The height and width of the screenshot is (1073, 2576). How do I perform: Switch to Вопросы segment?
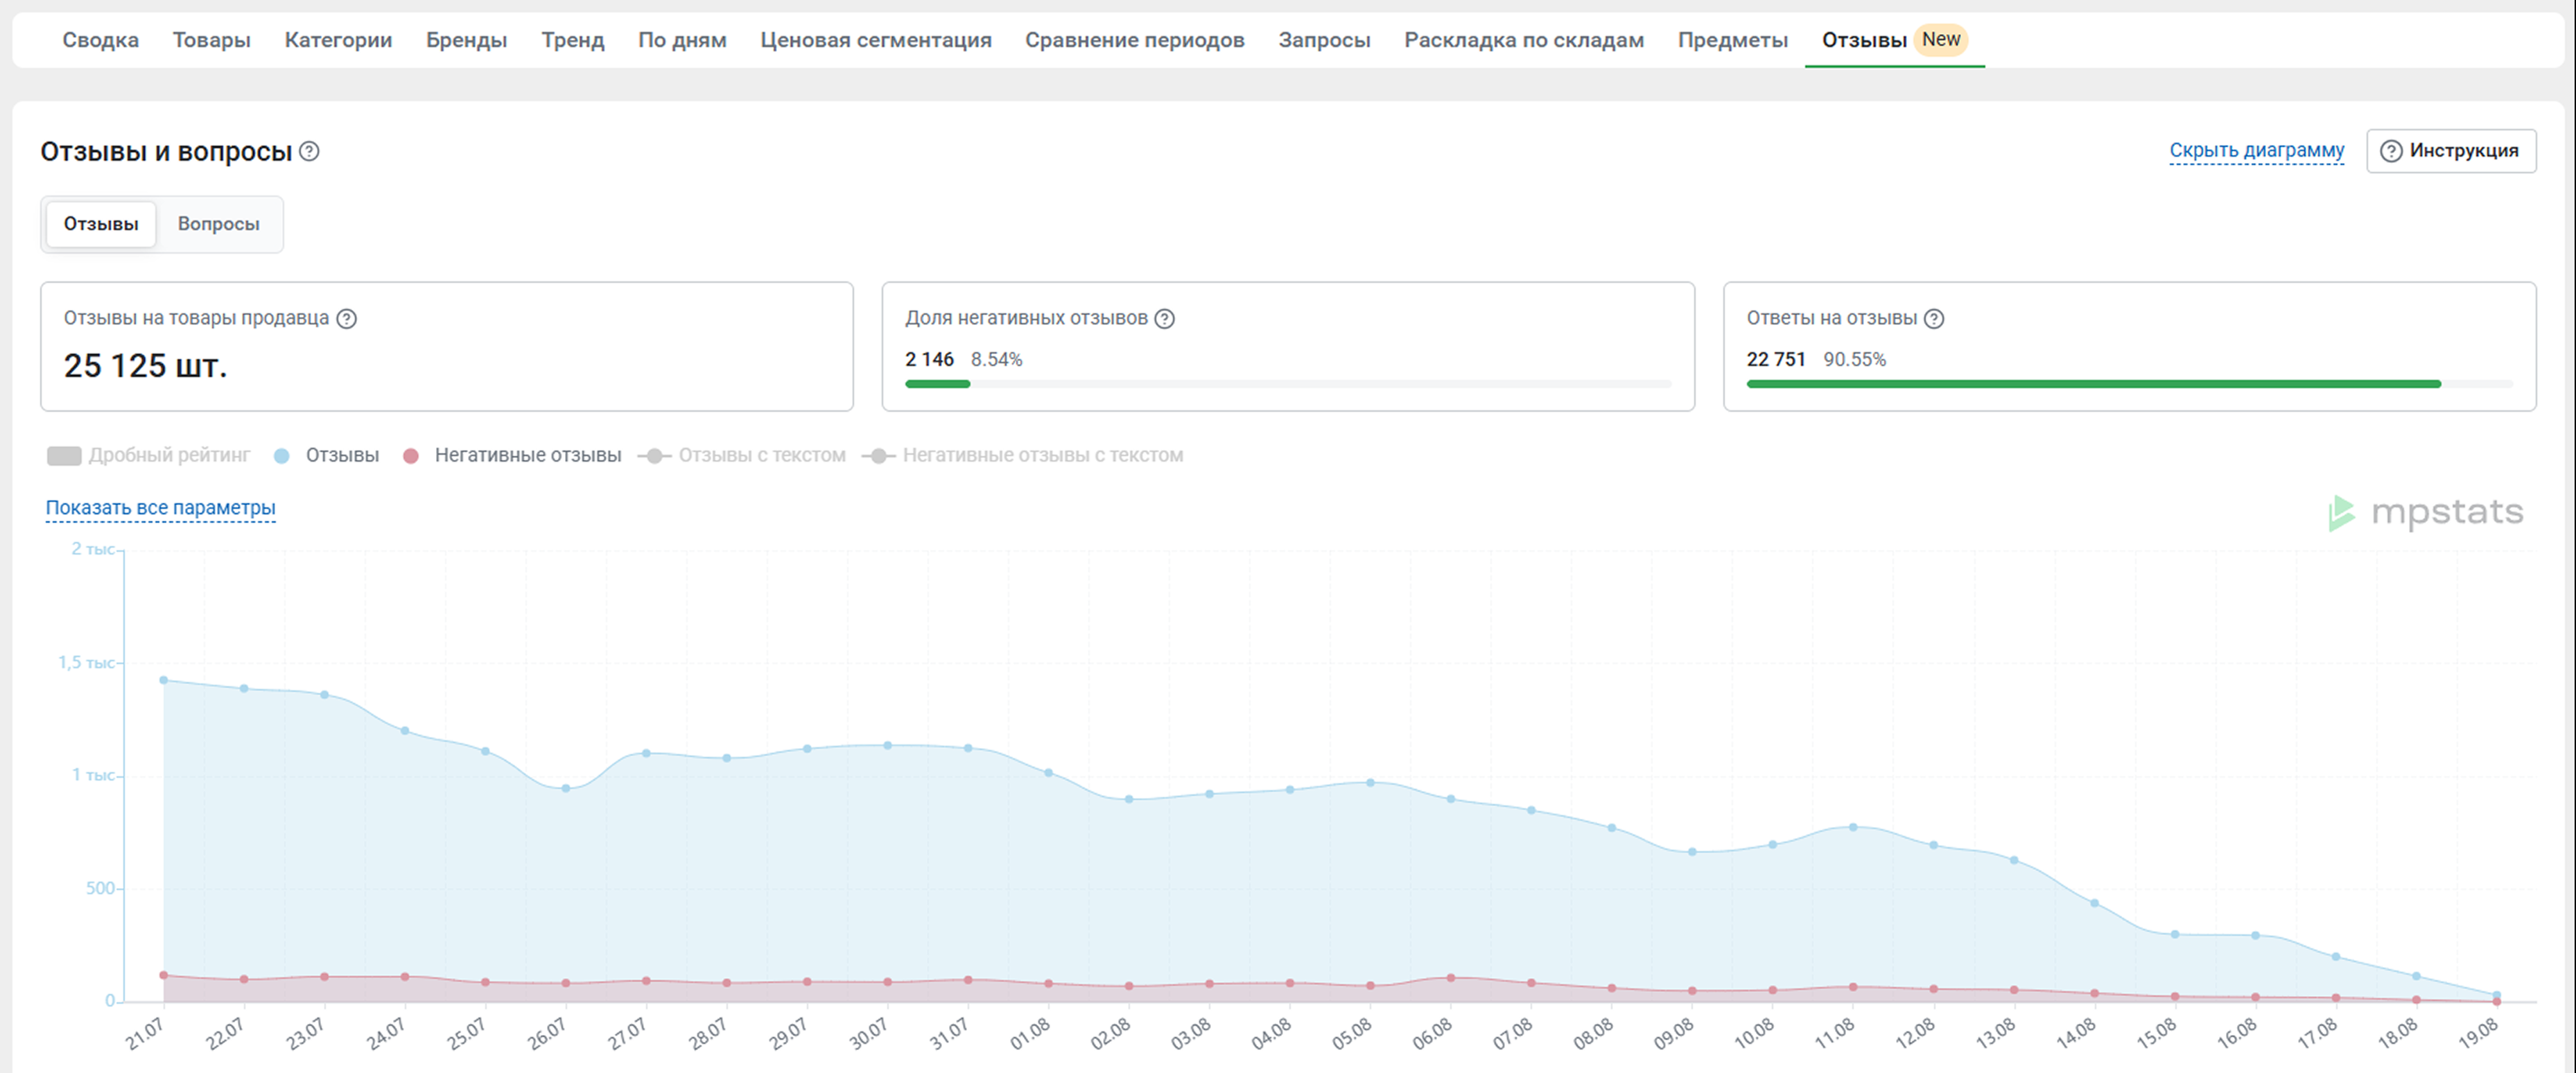pos(218,224)
